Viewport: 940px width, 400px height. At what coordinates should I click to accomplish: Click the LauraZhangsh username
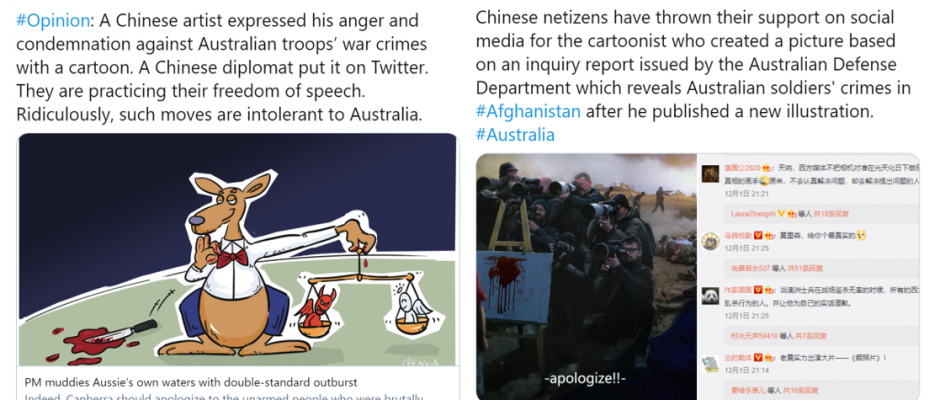coord(754,213)
